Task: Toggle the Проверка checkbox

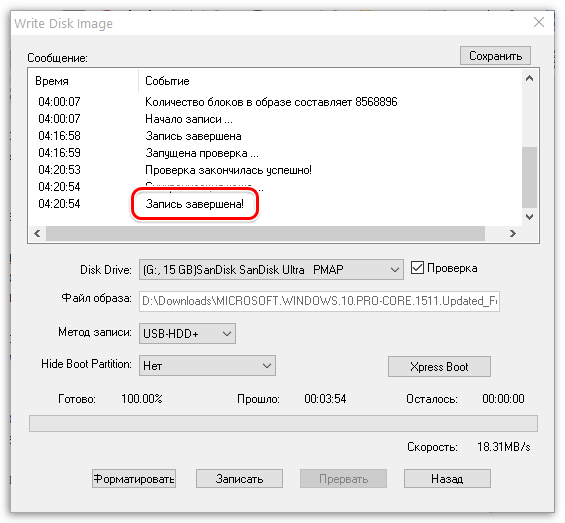Action: tap(417, 268)
